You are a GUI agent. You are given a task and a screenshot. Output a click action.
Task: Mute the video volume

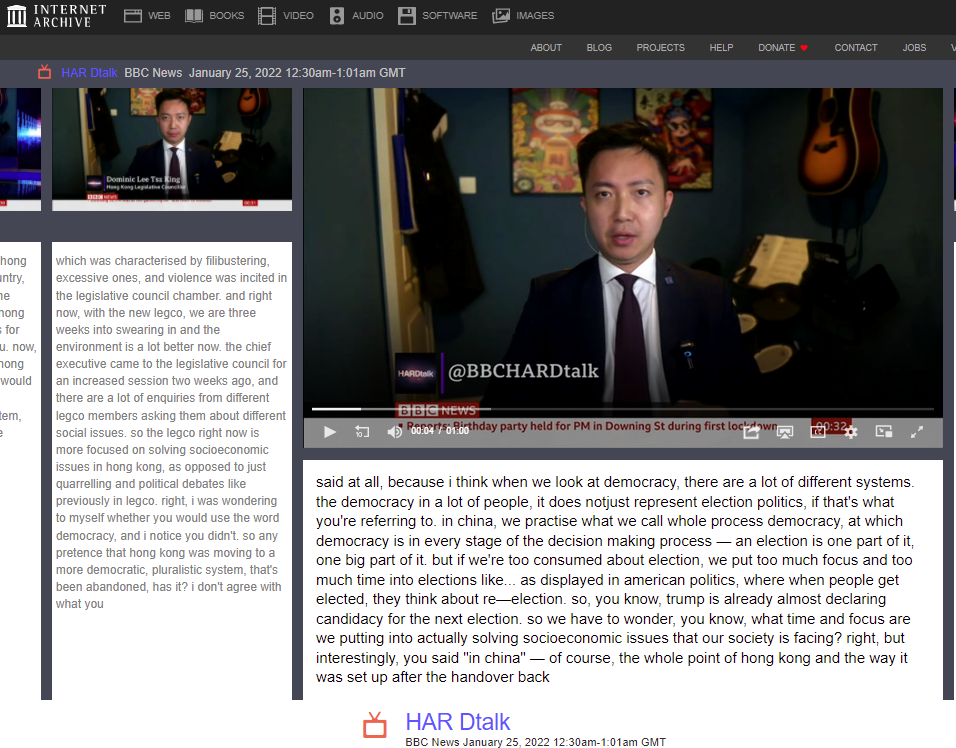click(394, 432)
